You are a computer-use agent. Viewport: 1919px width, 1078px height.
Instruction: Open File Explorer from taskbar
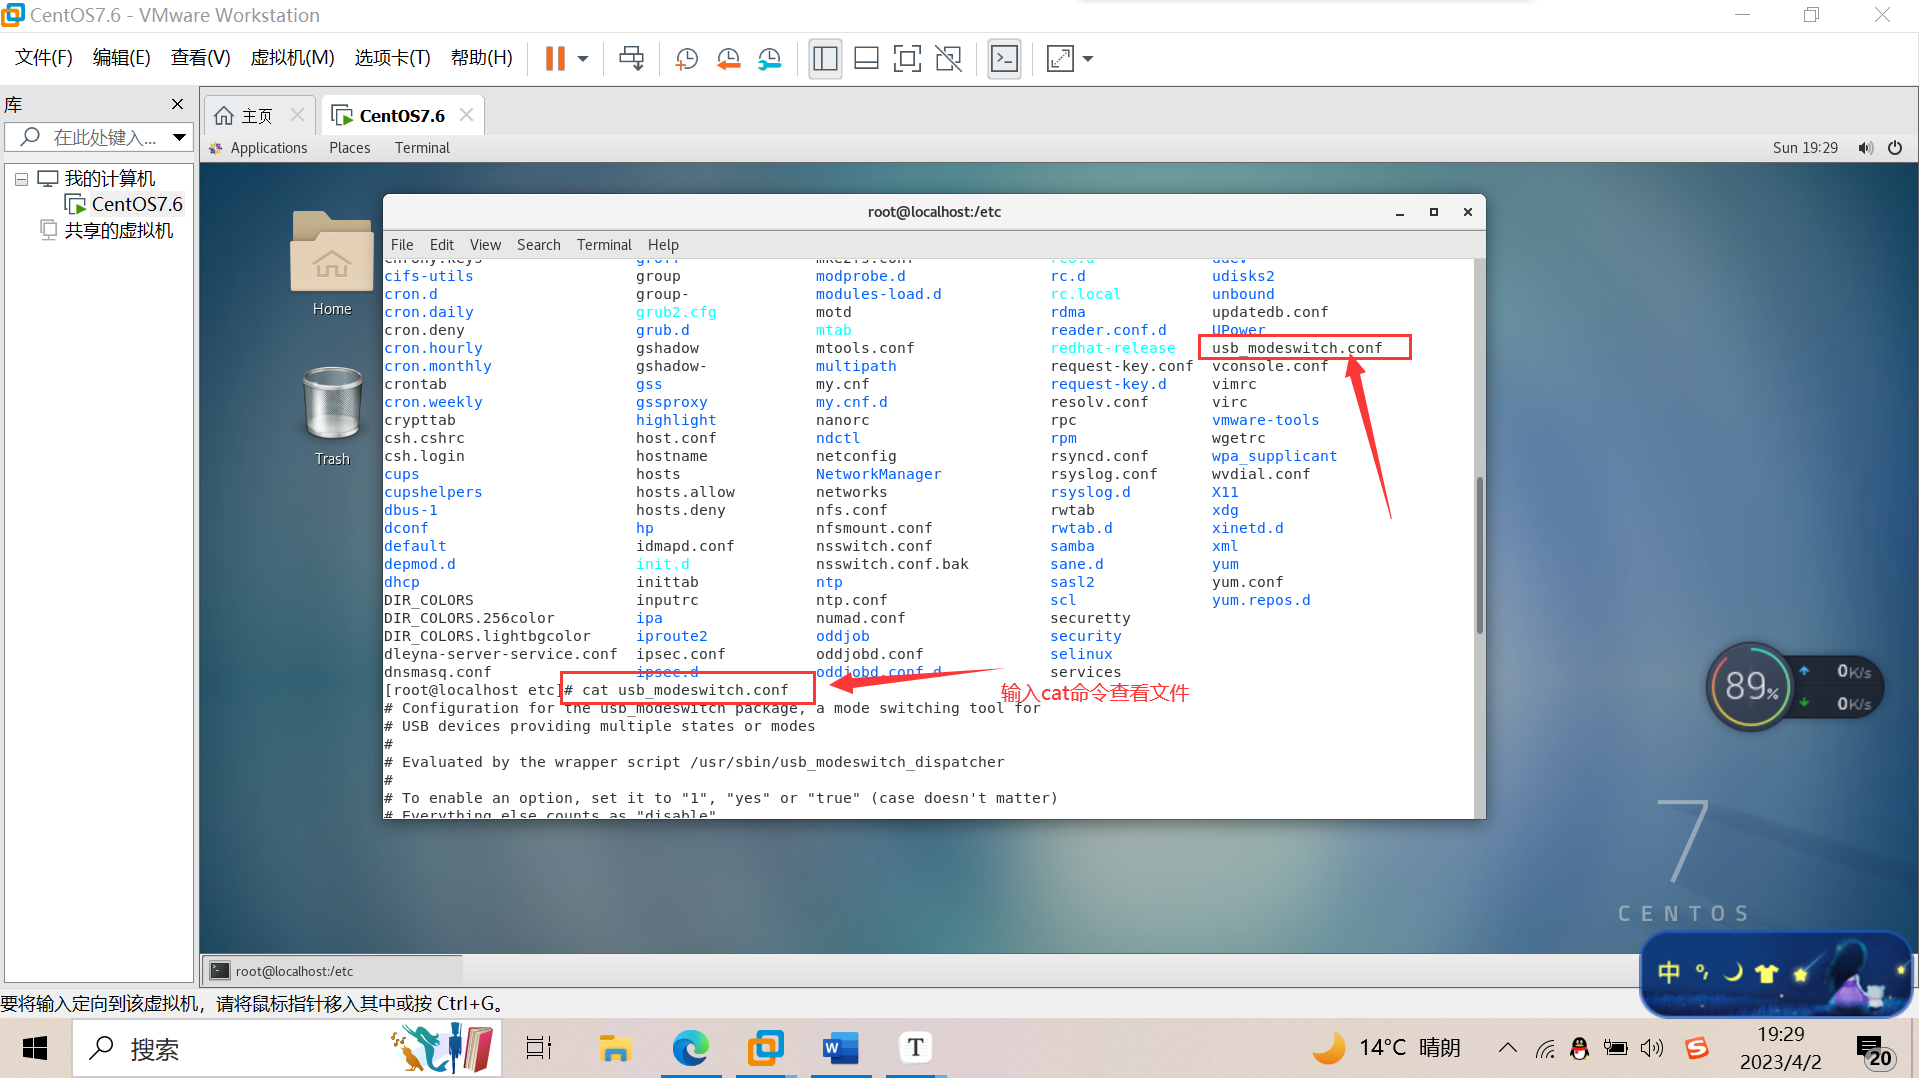[x=614, y=1048]
